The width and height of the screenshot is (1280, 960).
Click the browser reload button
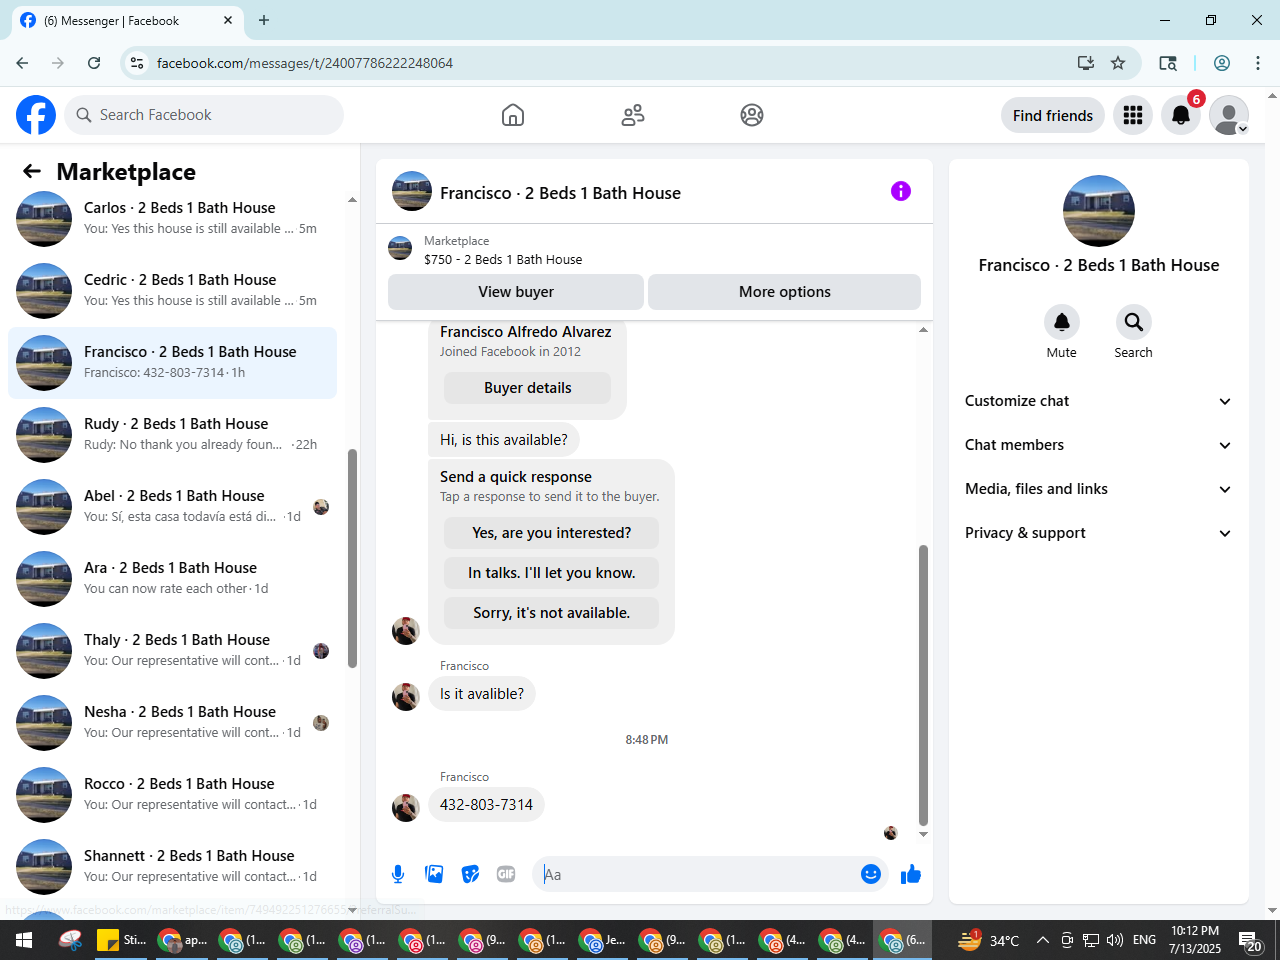tap(94, 63)
